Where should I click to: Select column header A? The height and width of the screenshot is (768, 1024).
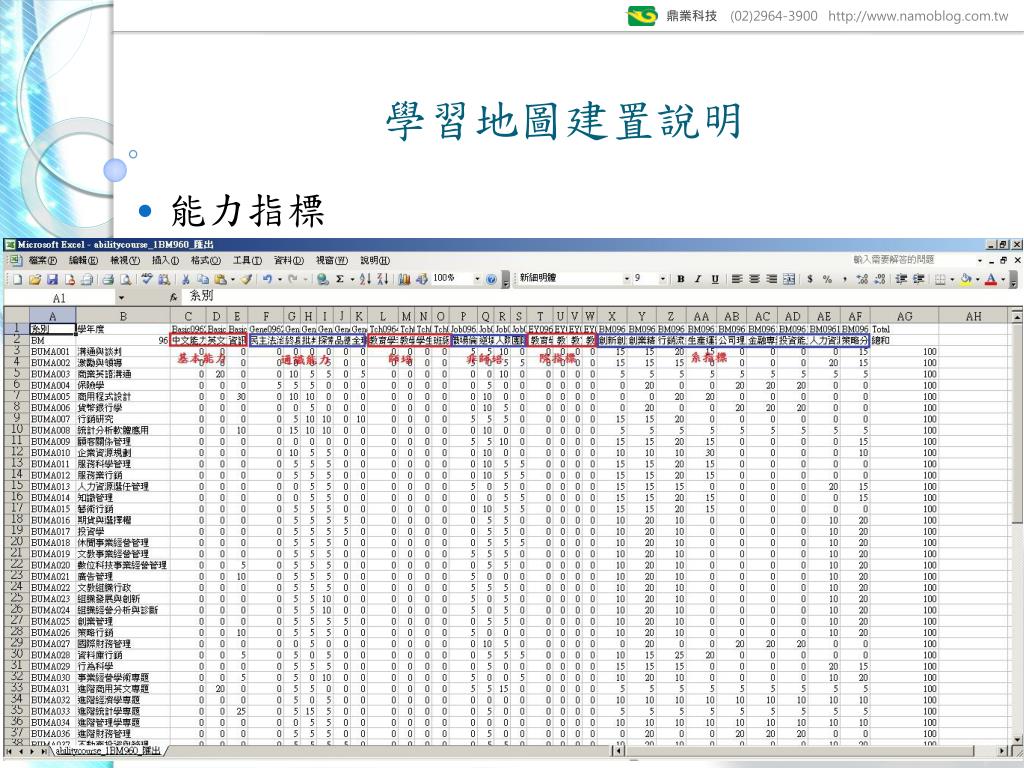pyautogui.click(x=52, y=316)
